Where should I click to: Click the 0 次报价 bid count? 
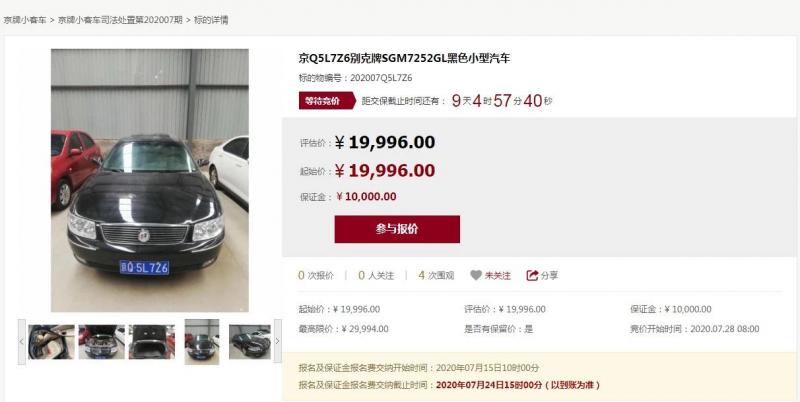click(x=316, y=275)
